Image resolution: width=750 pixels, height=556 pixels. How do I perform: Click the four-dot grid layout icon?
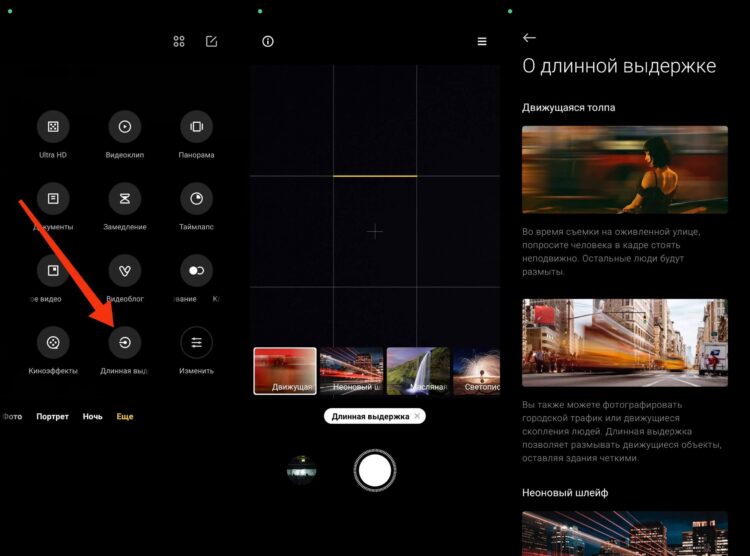click(179, 41)
